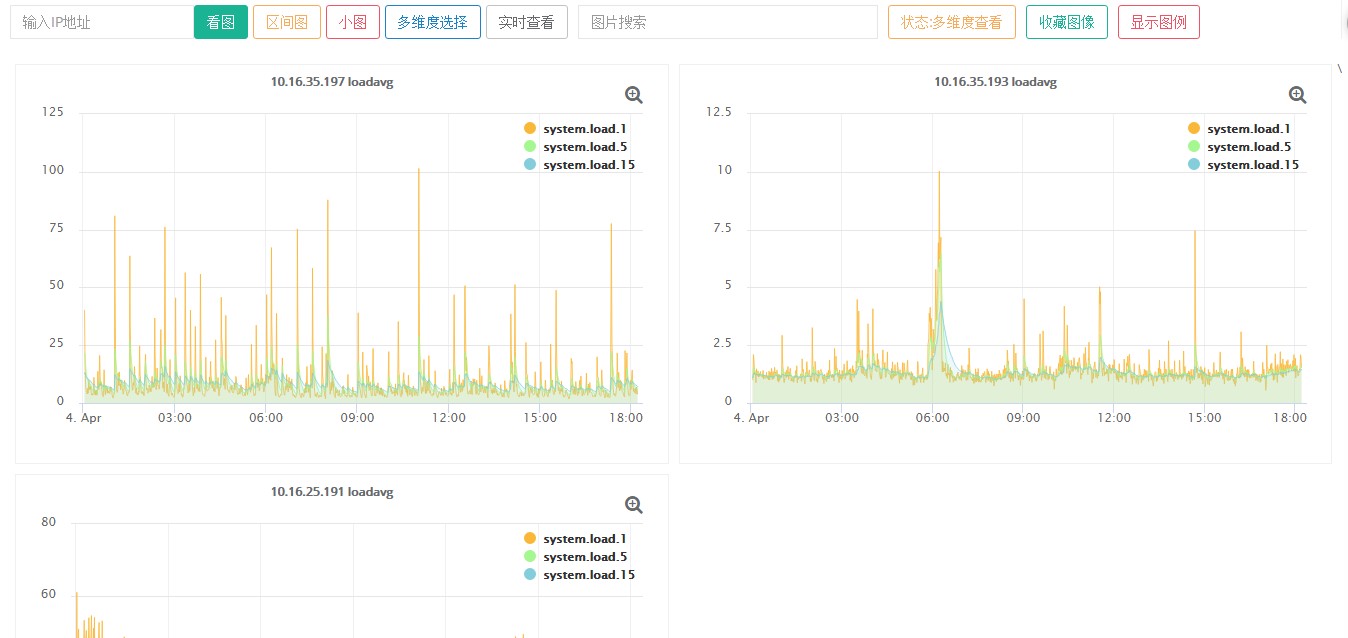The image size is (1348, 638).
Task: Switch to 小图 small chart view
Action: pos(353,22)
